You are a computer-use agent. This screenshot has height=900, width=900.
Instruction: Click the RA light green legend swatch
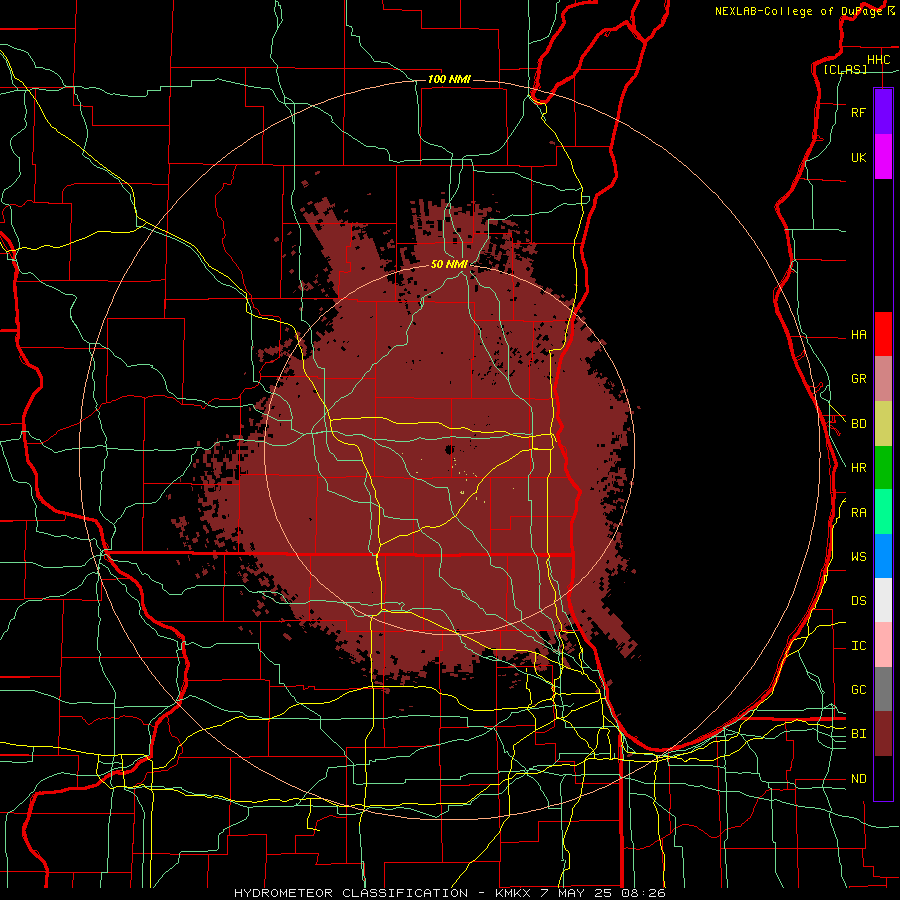(883, 512)
